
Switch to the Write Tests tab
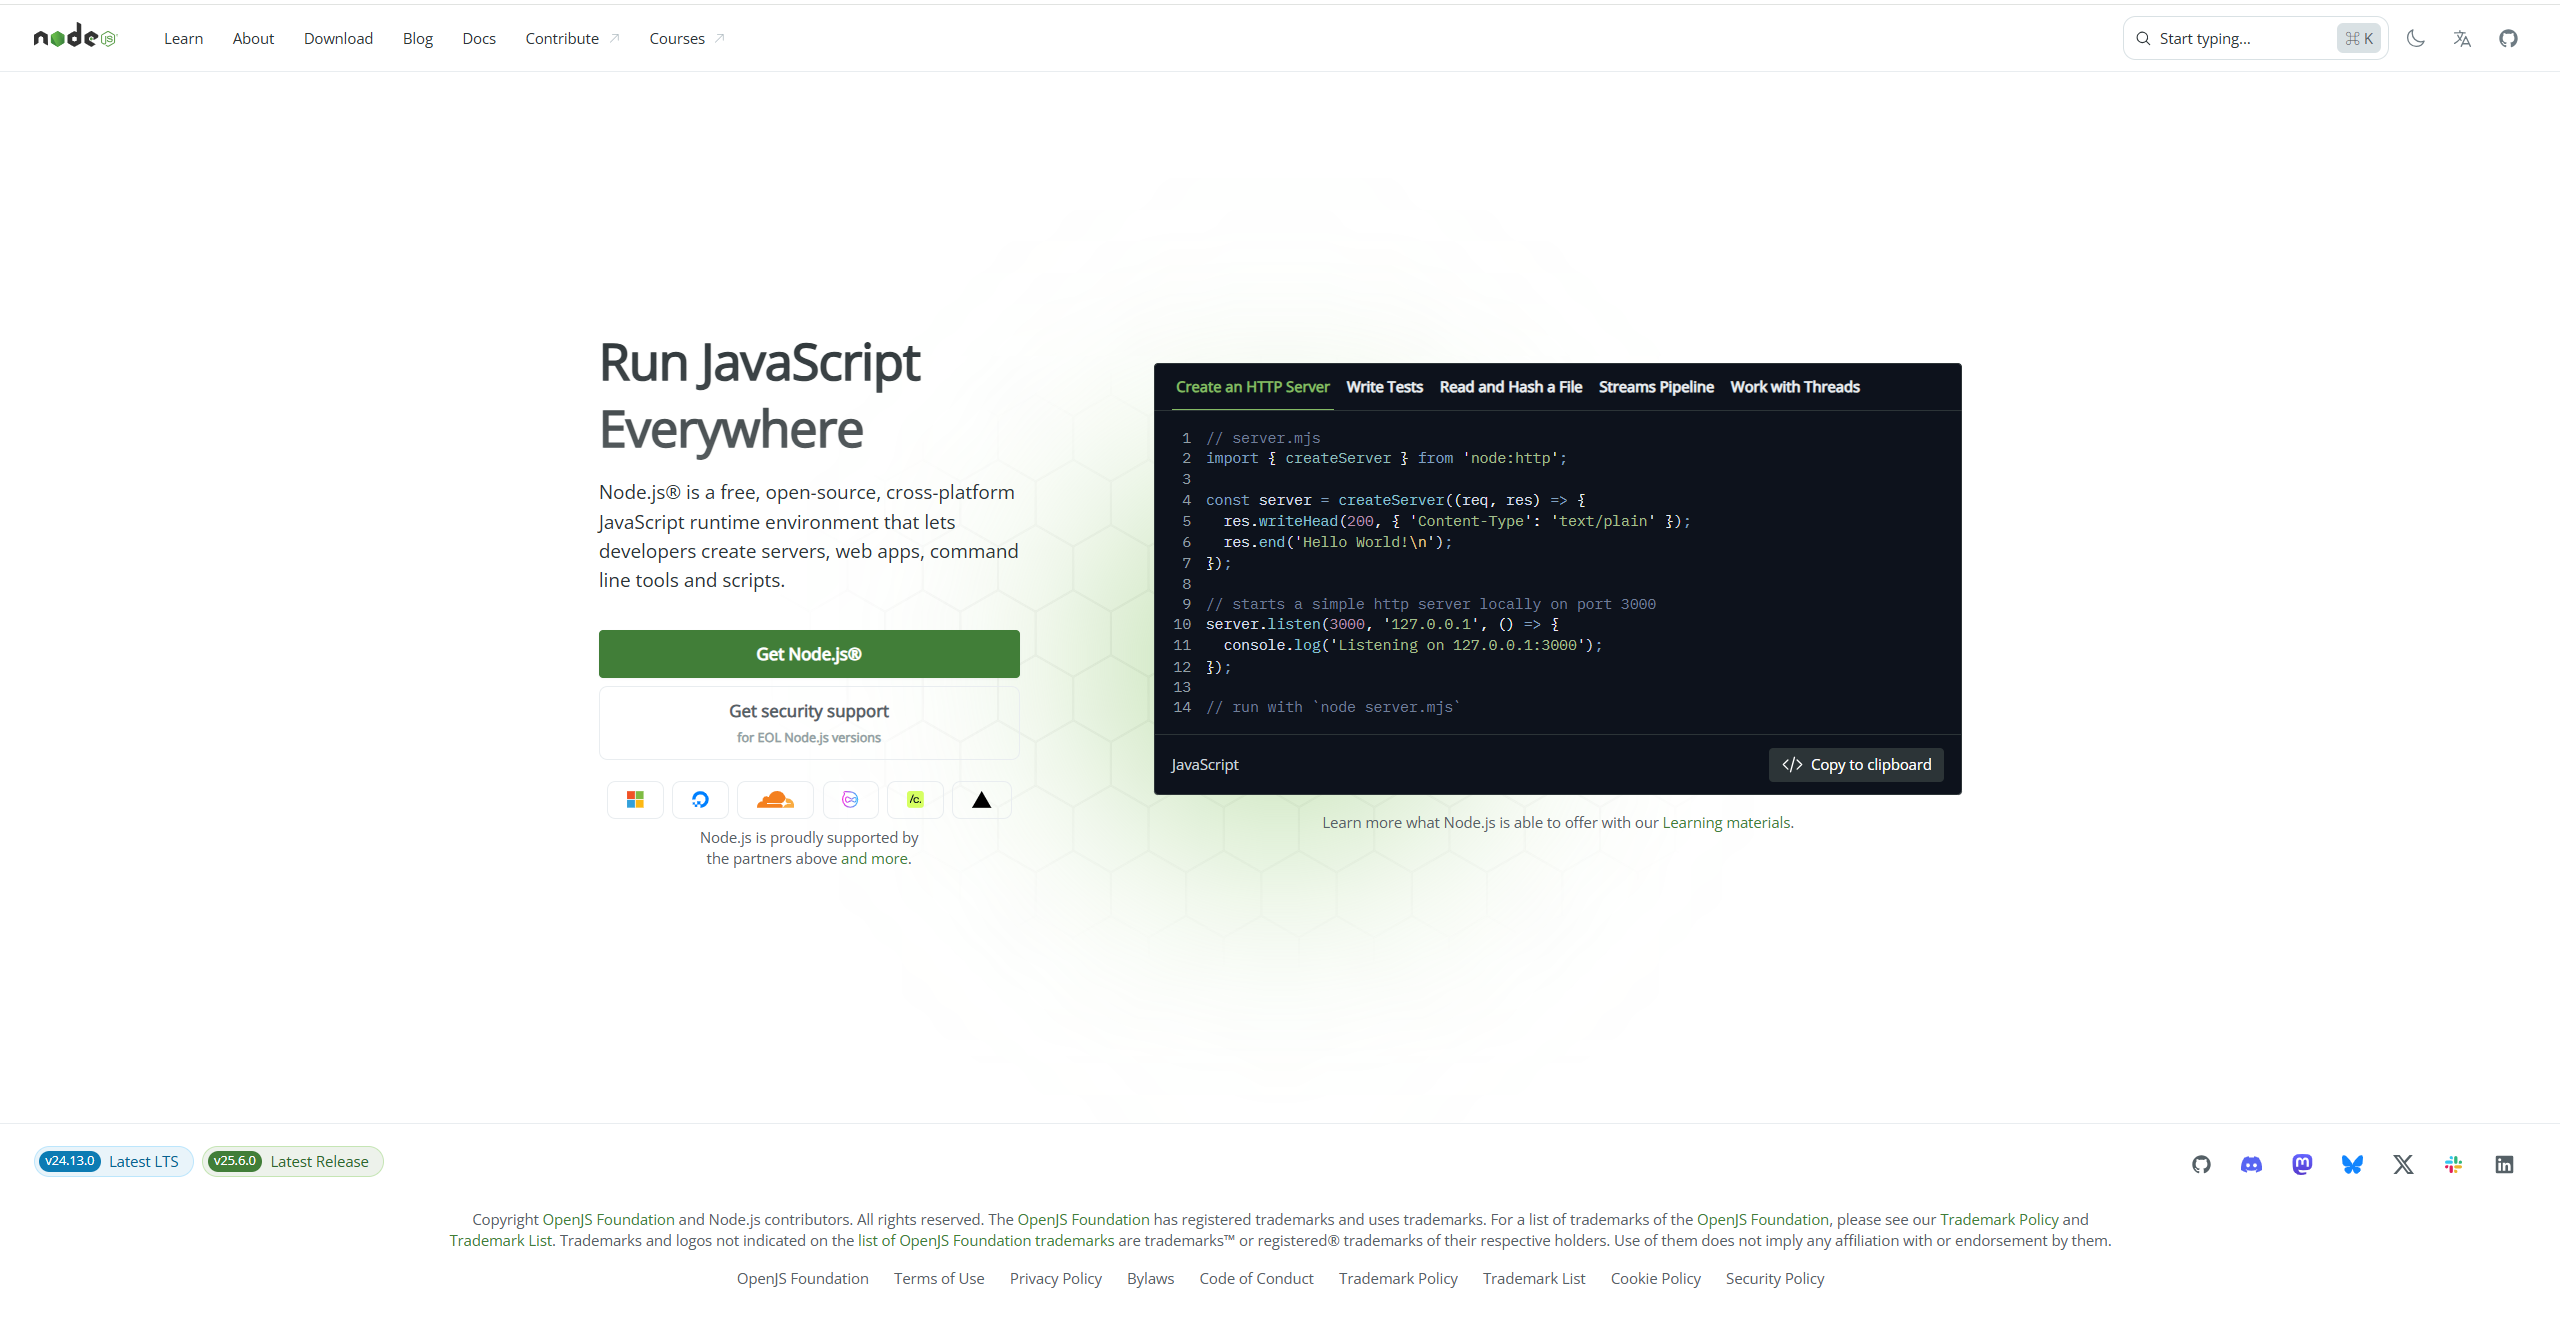(x=1384, y=387)
